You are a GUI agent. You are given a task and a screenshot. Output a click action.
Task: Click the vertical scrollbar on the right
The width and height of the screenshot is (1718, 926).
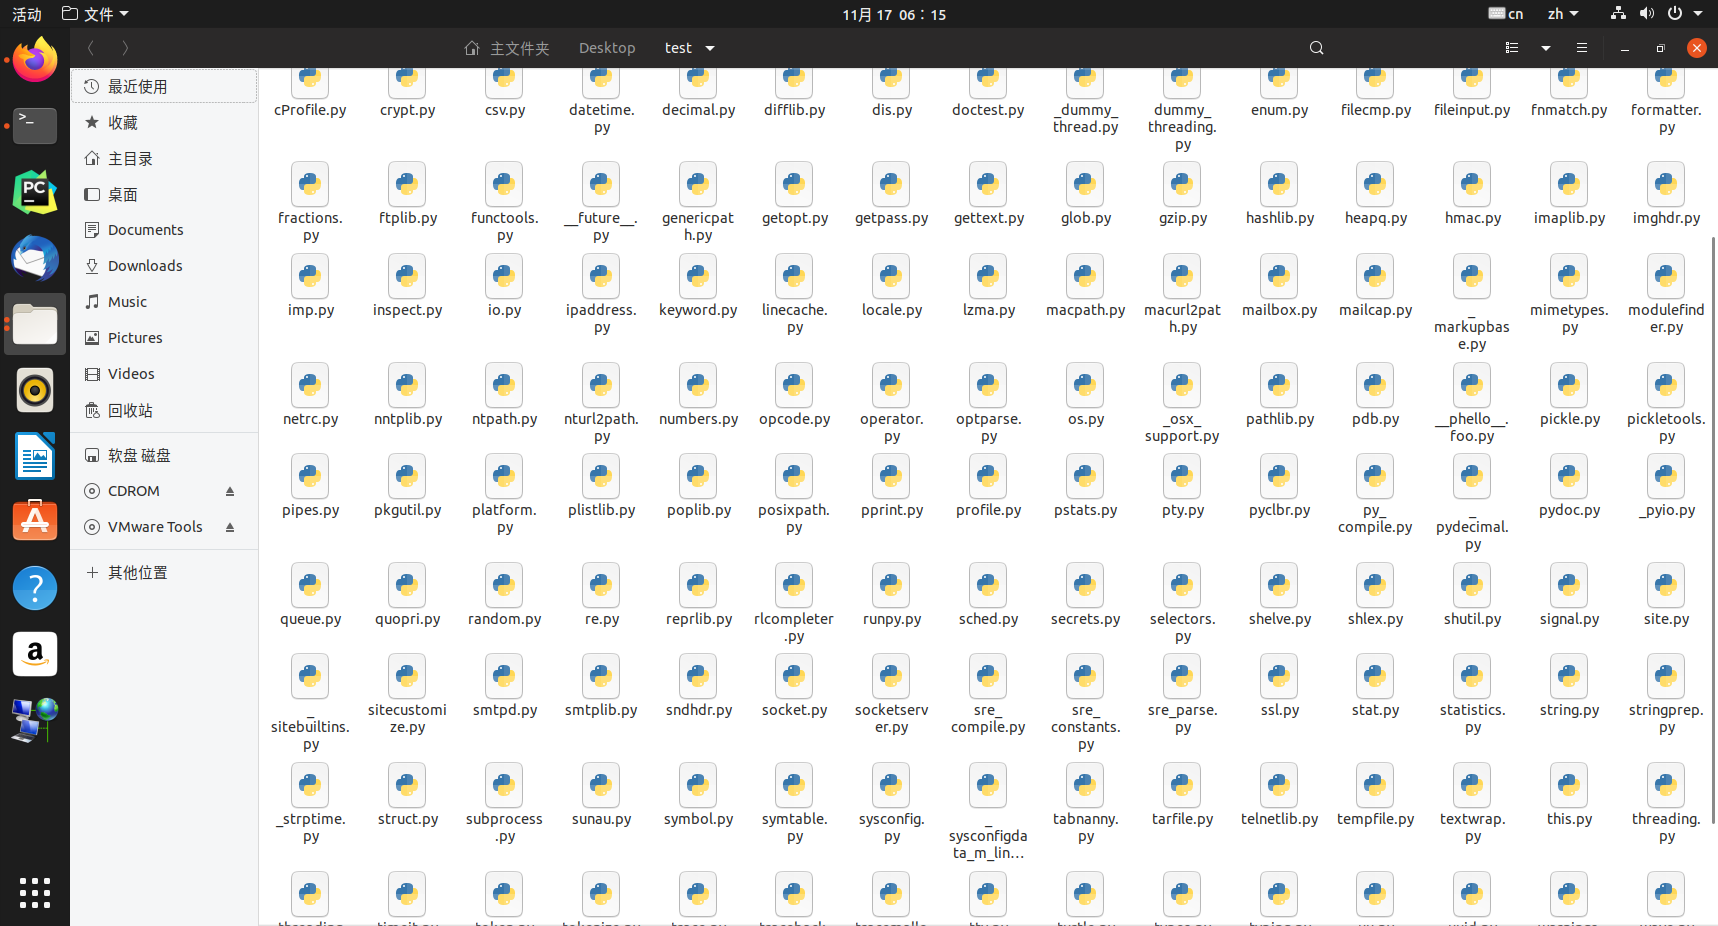click(x=1713, y=530)
